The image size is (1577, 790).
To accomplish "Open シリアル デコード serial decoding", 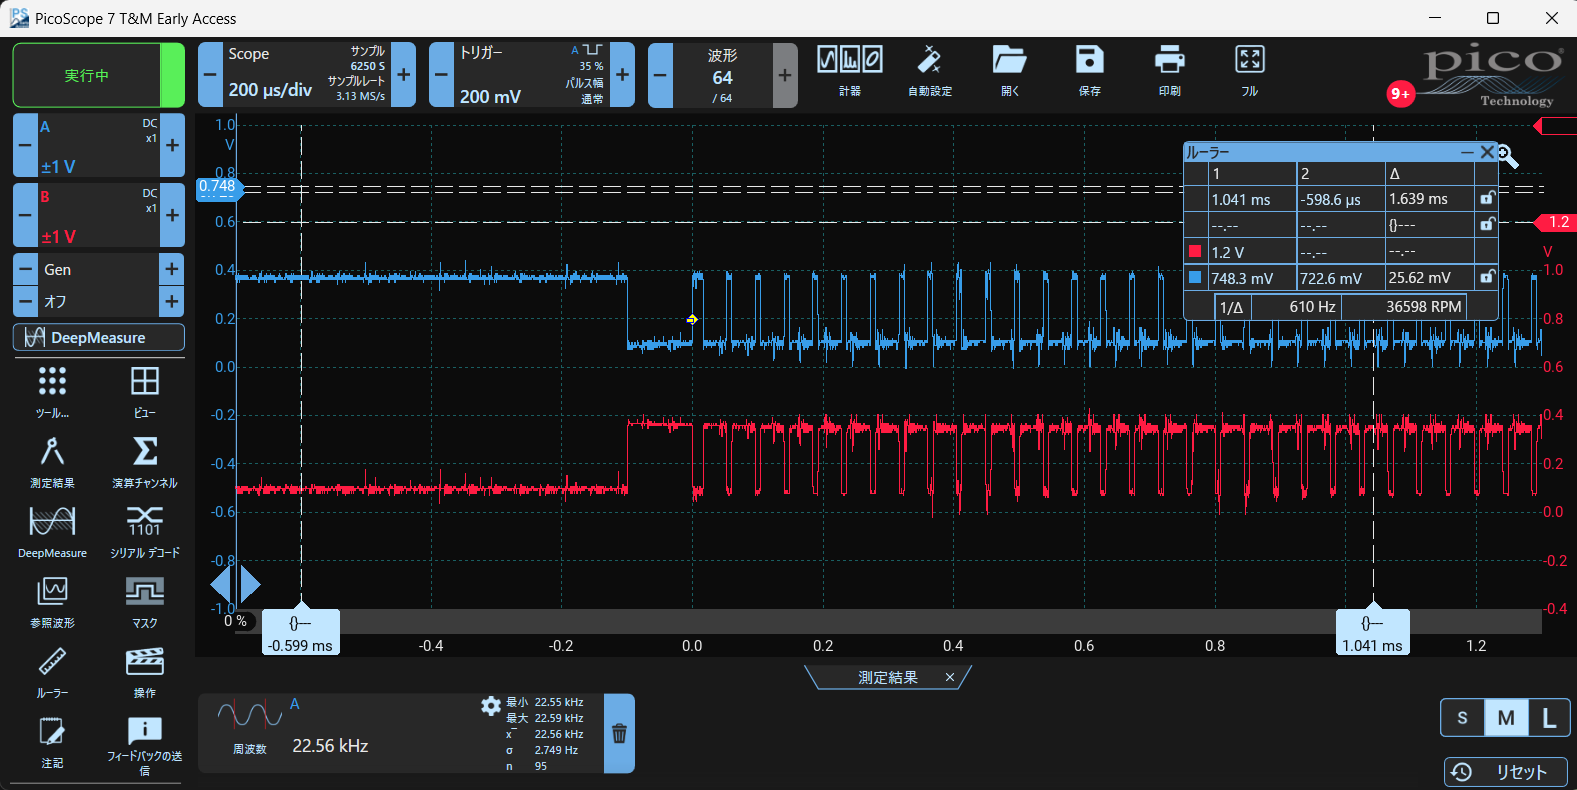I will tap(145, 531).
